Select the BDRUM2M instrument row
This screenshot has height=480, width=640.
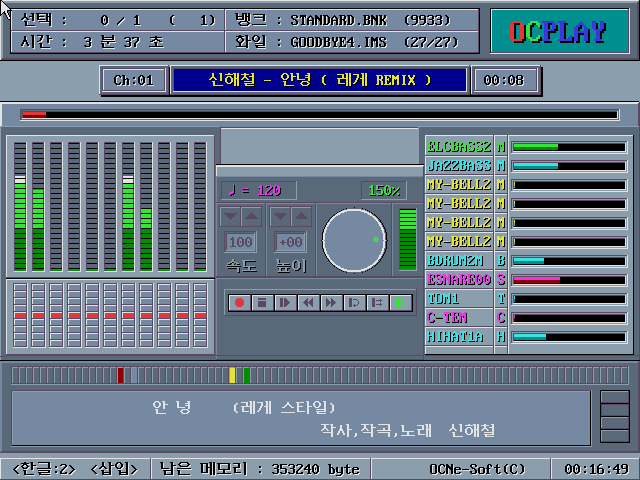[459, 261]
